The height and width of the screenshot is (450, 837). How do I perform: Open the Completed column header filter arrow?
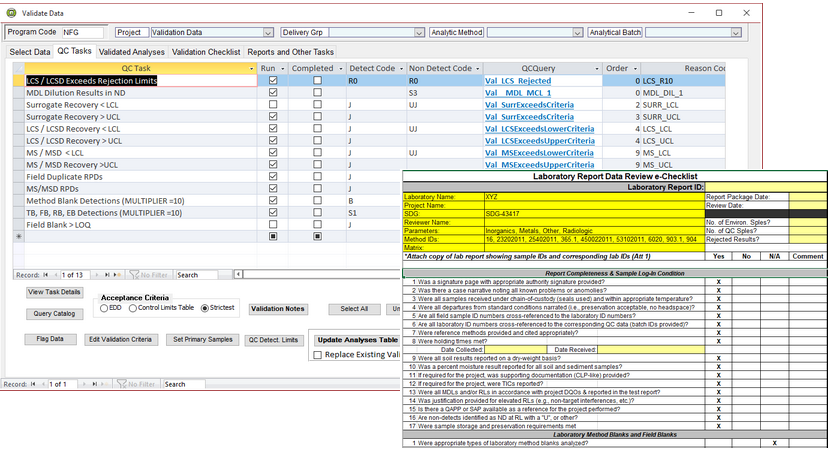click(341, 68)
